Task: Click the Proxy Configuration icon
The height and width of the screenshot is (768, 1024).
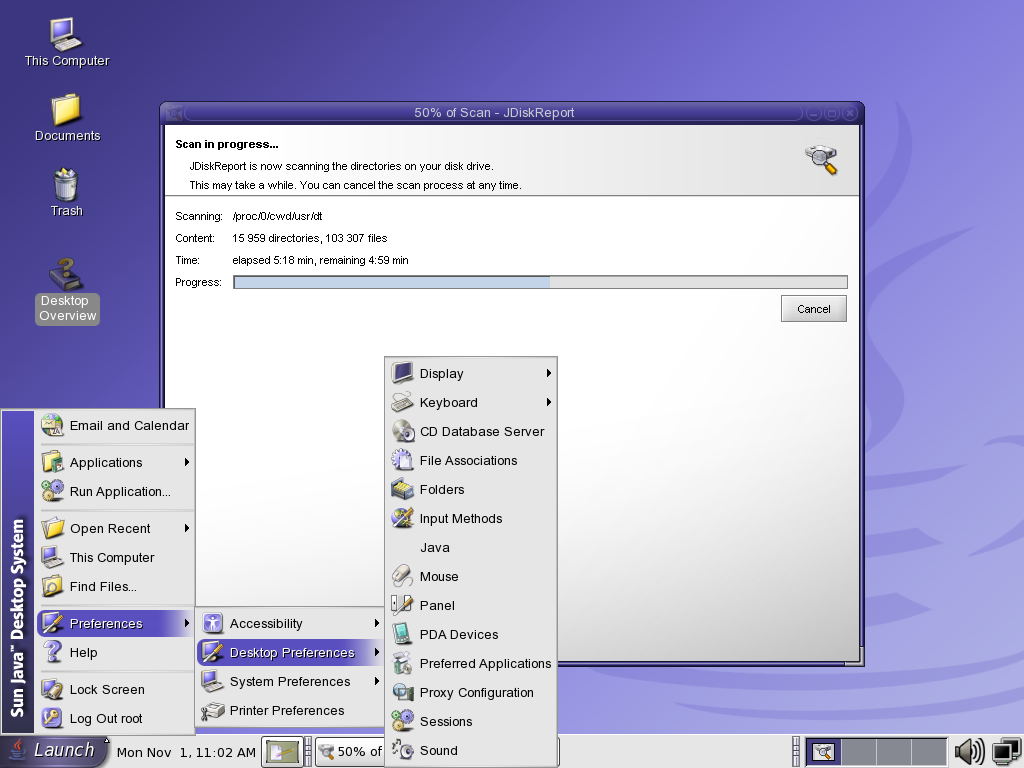Action: point(402,692)
